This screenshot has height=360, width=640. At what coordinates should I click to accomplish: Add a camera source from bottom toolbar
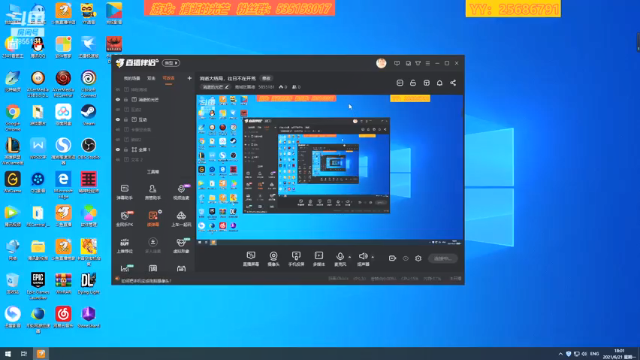click(x=273, y=258)
